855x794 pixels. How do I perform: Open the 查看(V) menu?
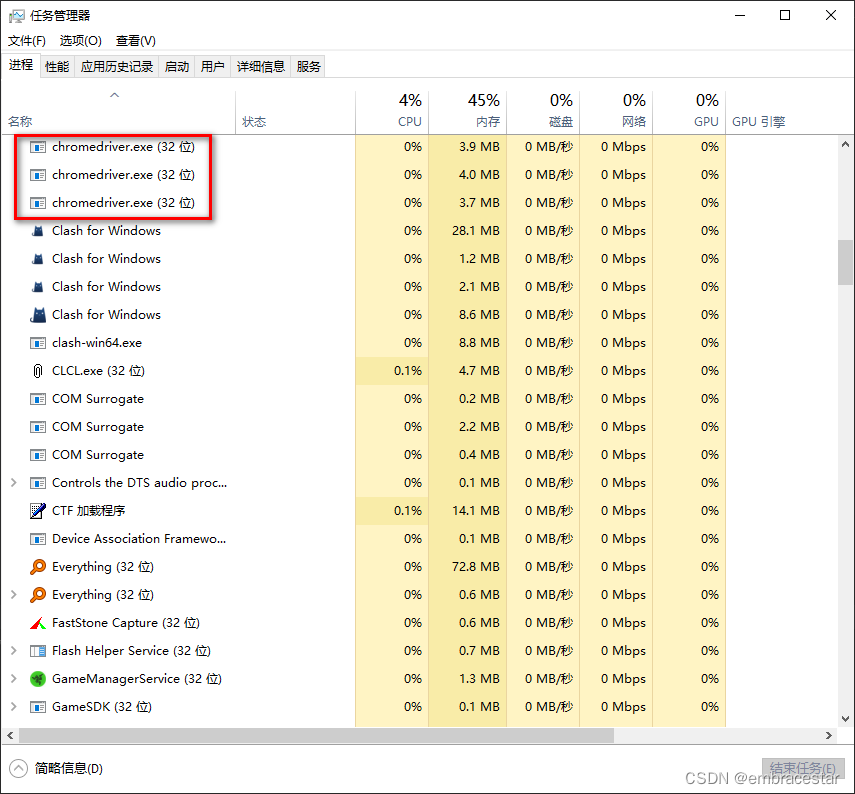[x=135, y=41]
